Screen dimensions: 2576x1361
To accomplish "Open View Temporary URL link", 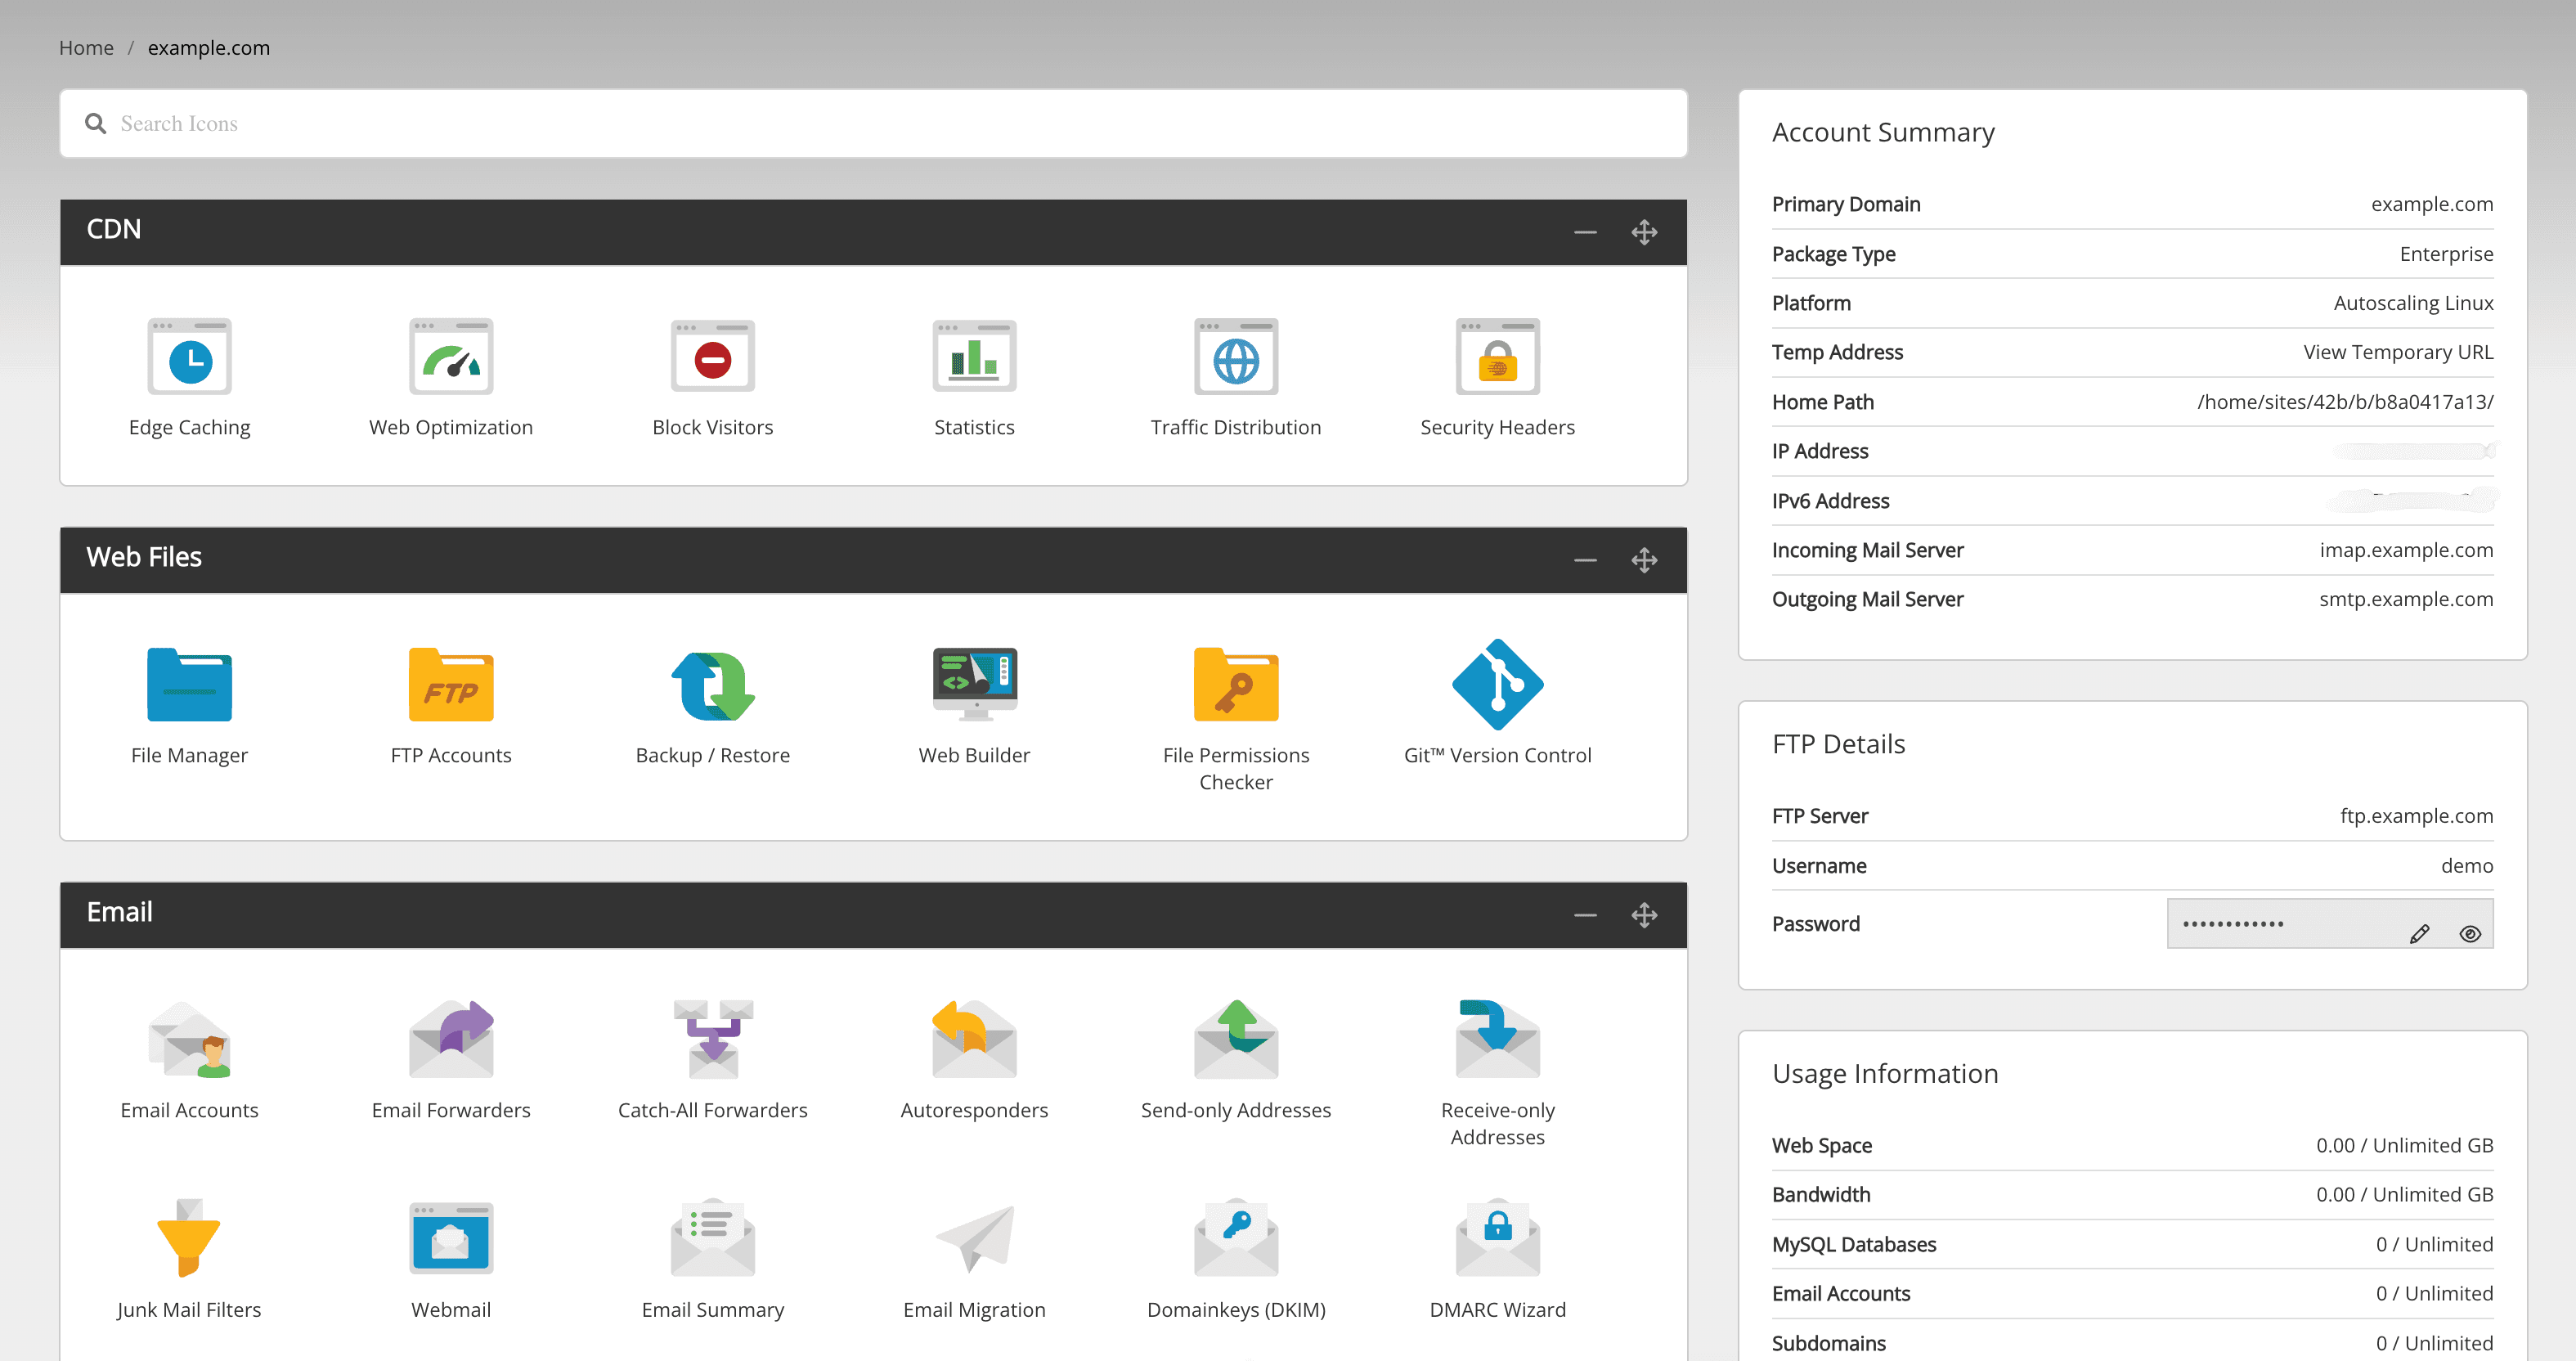I will click(2397, 352).
